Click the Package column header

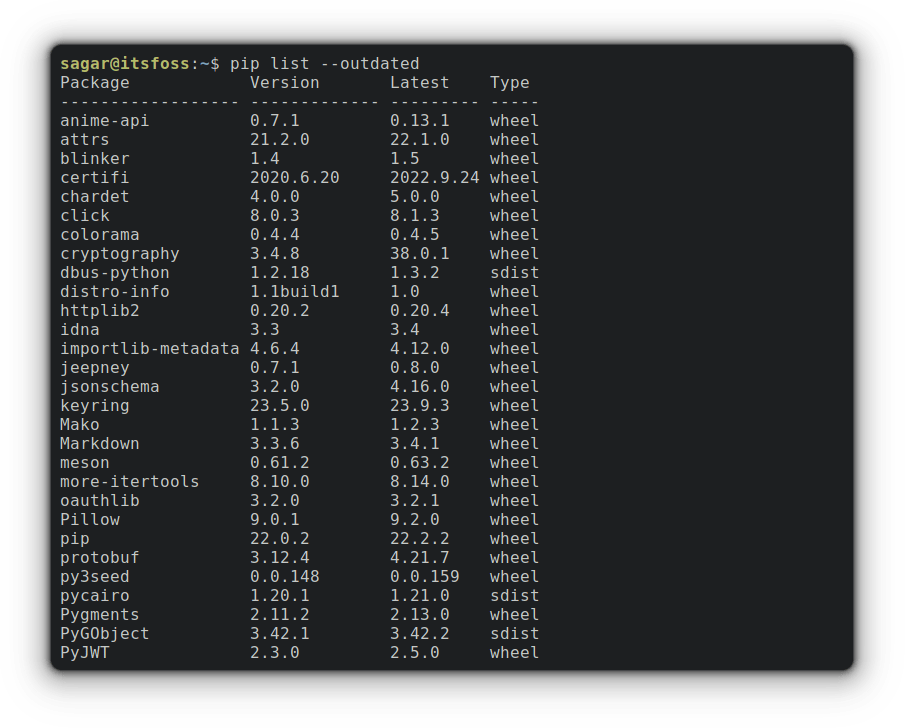[95, 83]
